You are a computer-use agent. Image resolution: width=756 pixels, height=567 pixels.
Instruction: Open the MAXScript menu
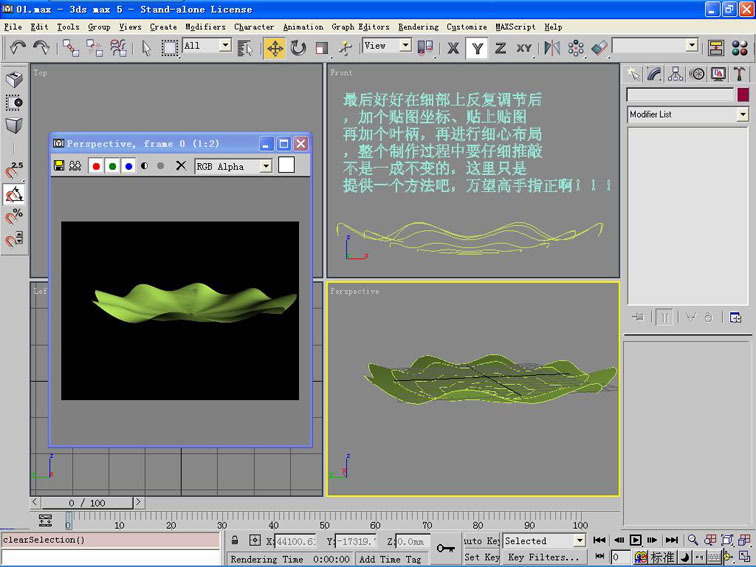click(515, 27)
